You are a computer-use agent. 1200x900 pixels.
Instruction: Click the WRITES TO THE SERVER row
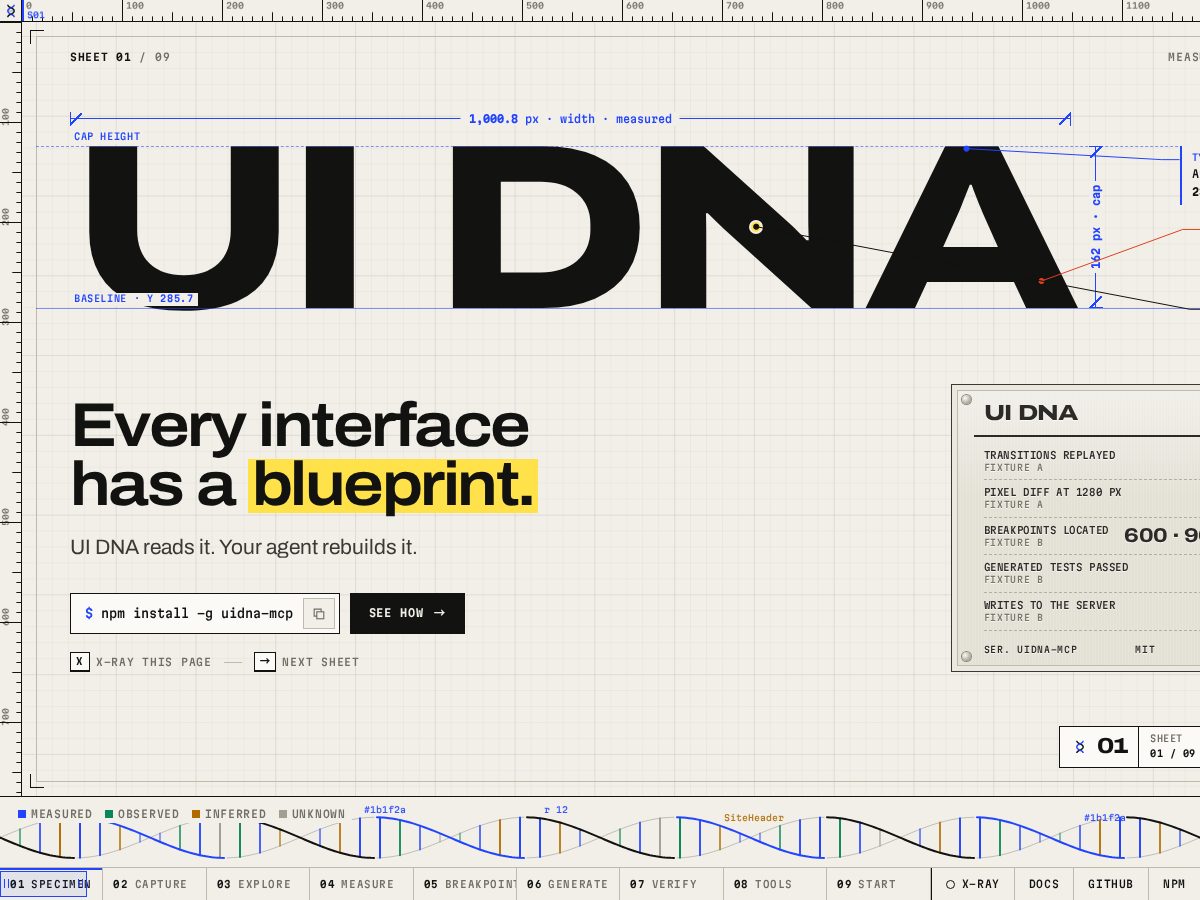pyautogui.click(x=1091, y=611)
